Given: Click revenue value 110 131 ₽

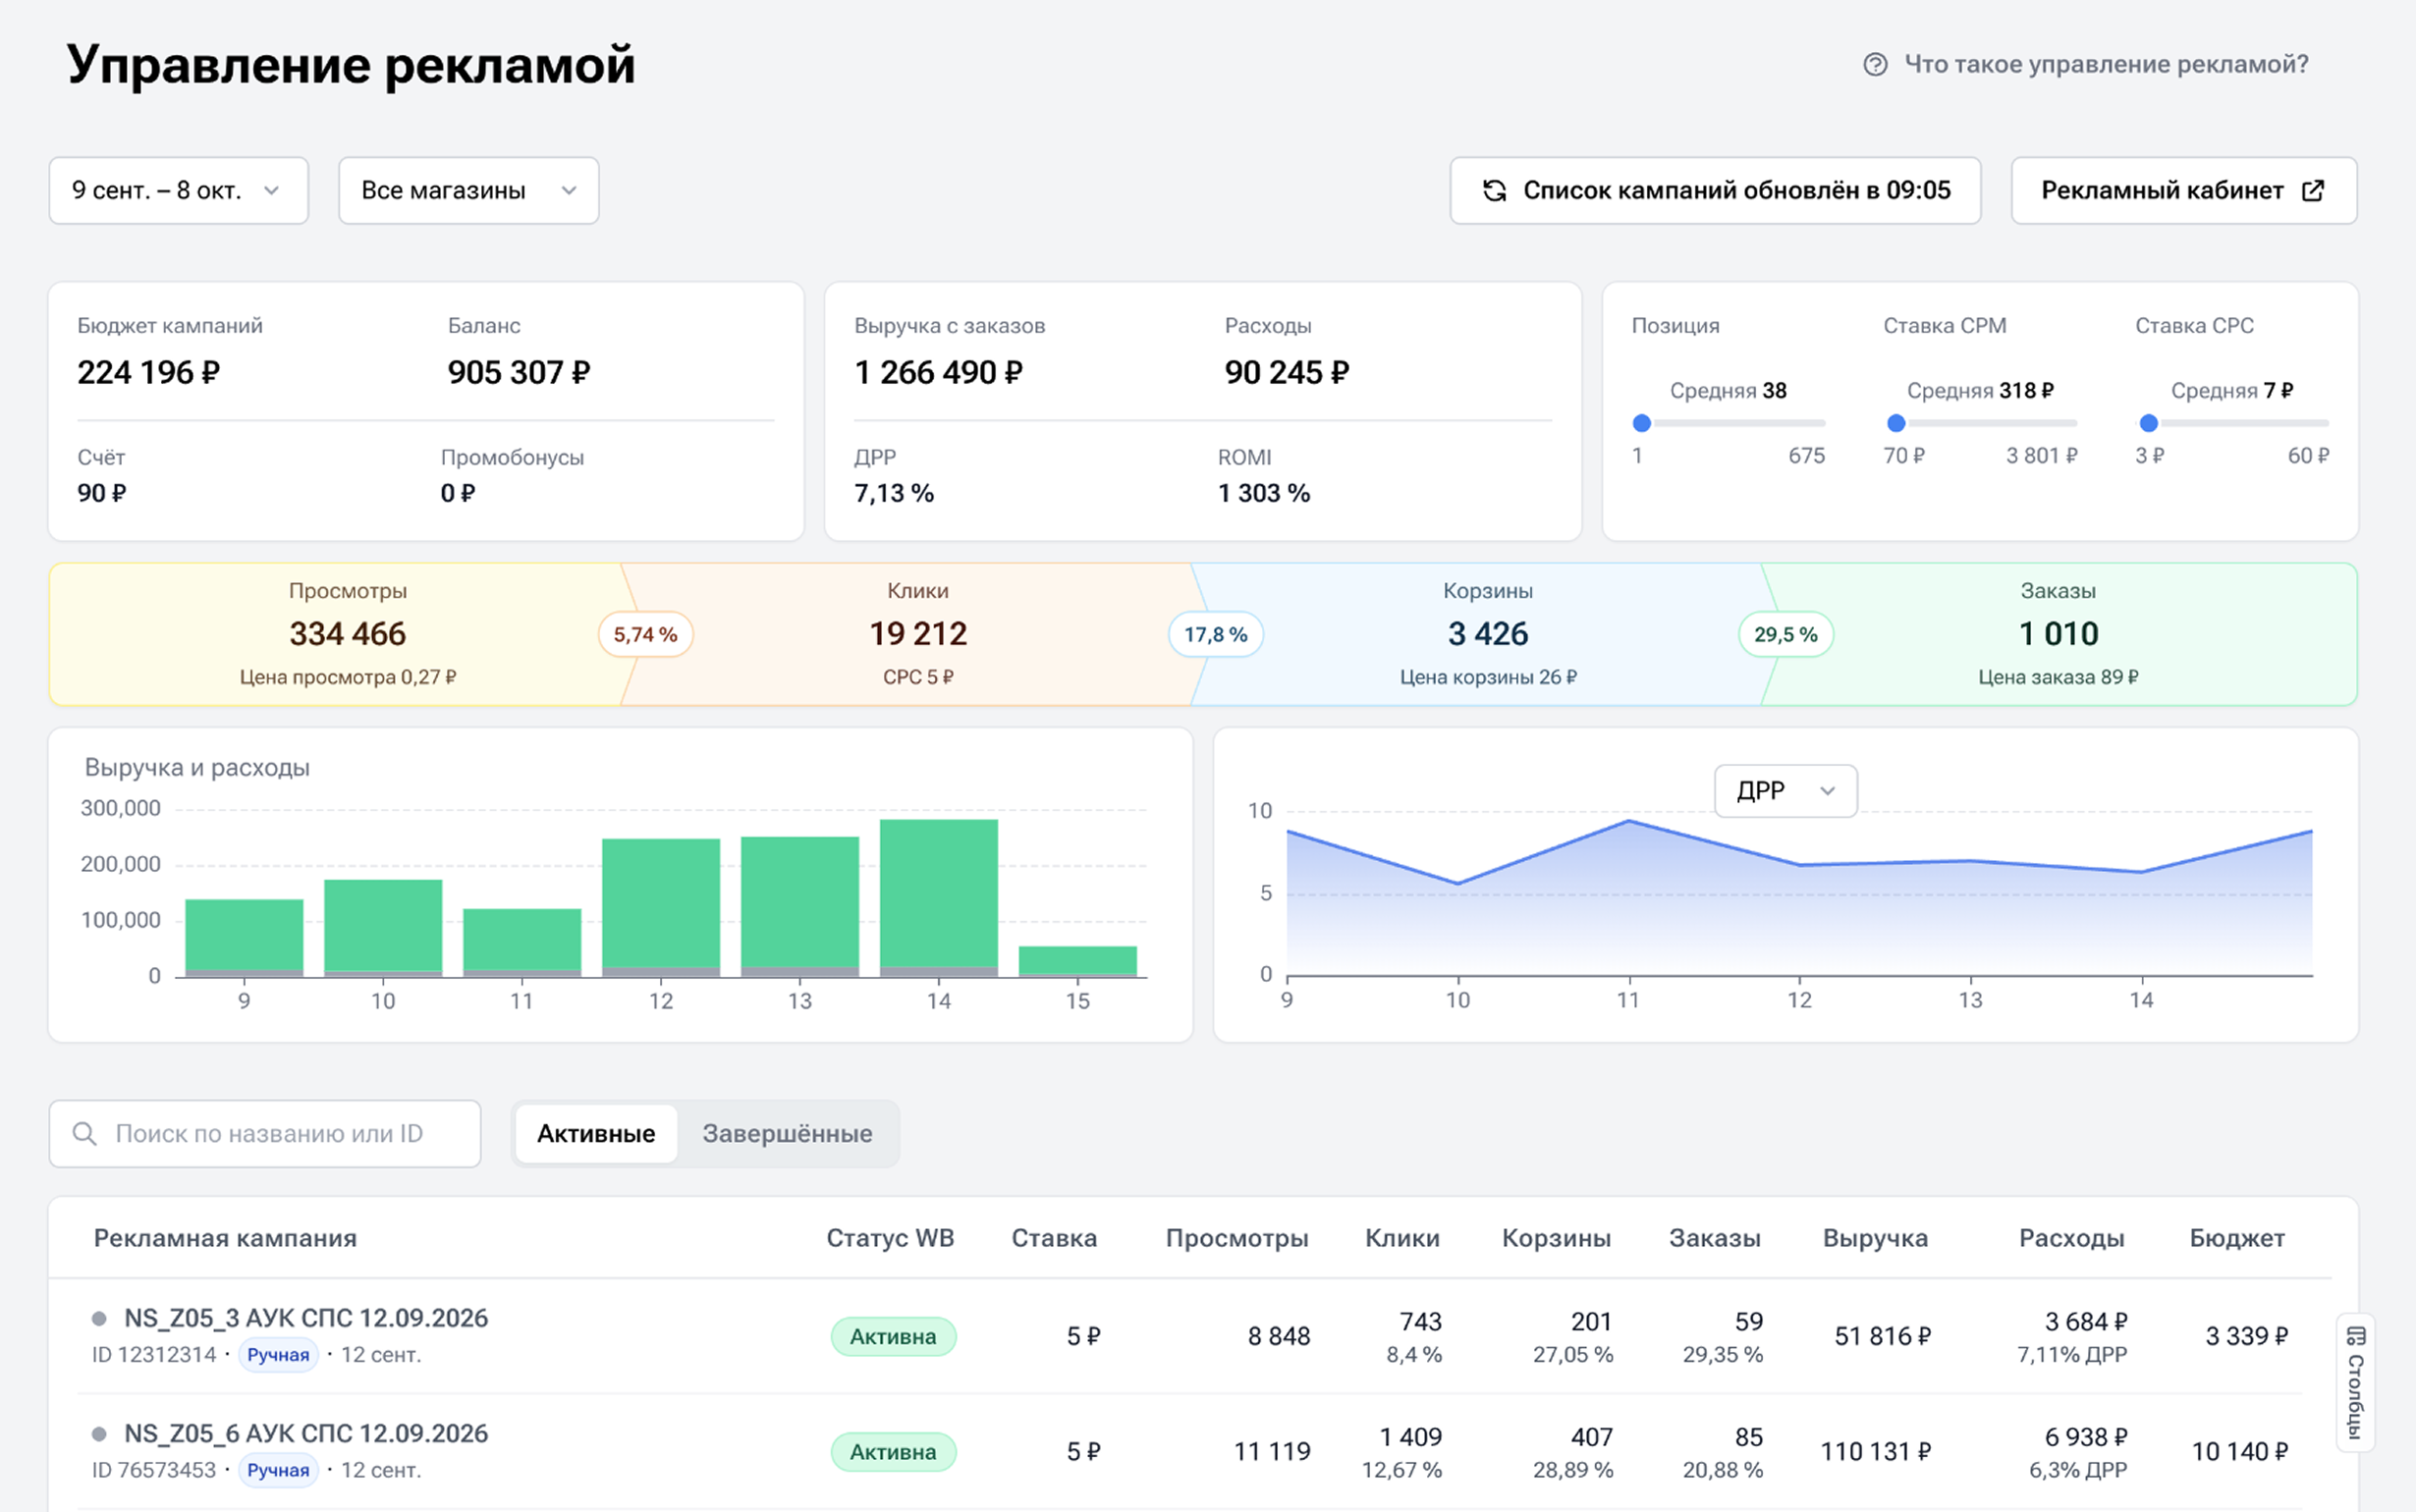Looking at the screenshot, I should [x=1875, y=1452].
